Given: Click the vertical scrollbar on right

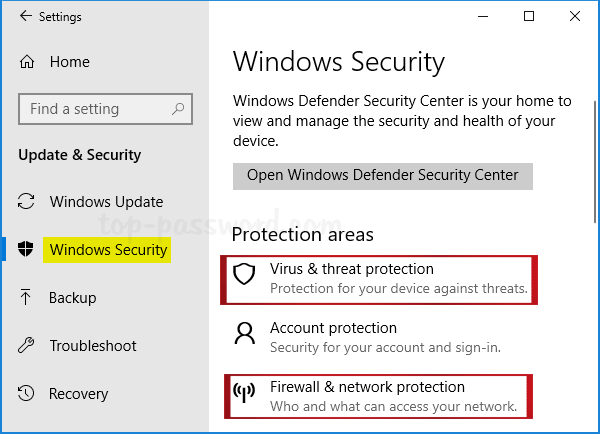Looking at the screenshot, I should pos(595,162).
